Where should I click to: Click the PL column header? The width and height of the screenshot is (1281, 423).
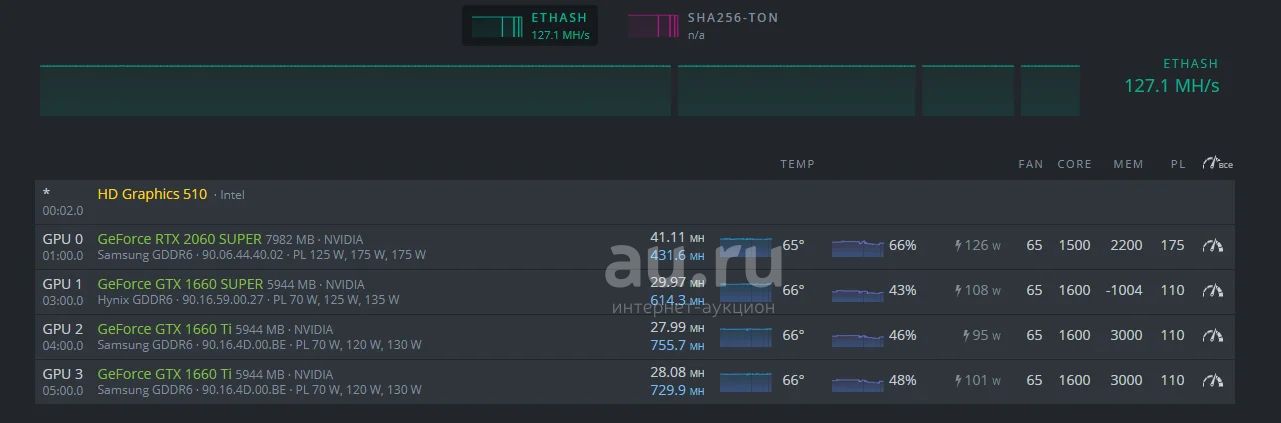click(1178, 164)
